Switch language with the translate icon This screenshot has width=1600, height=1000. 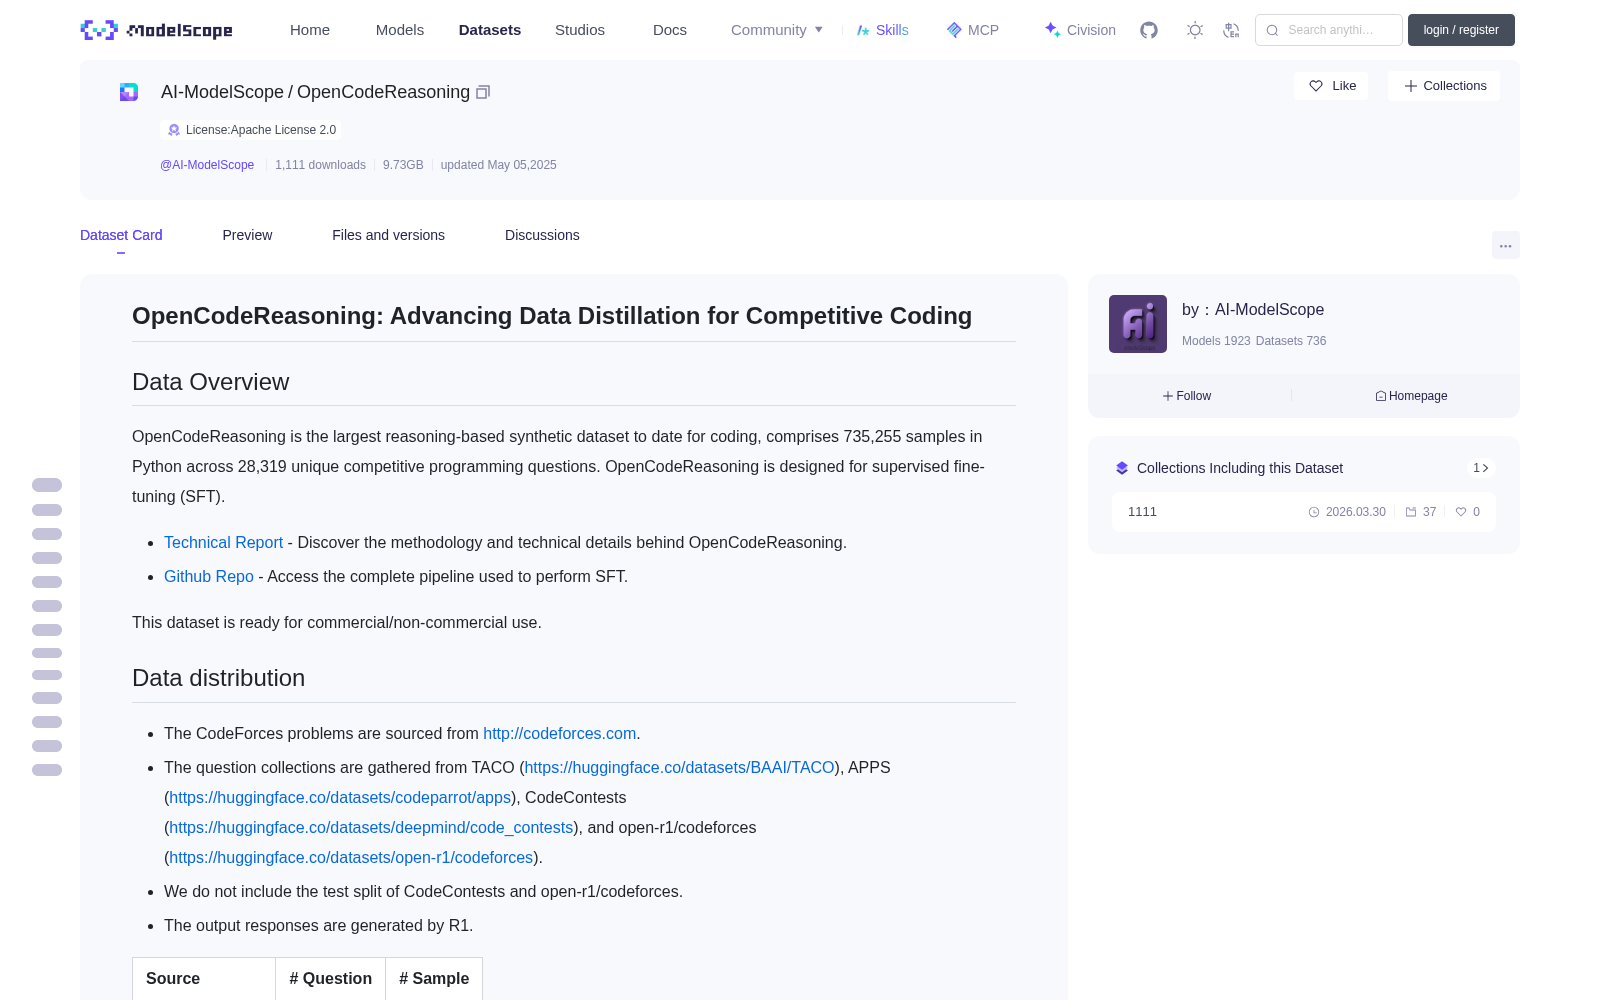coord(1232,30)
